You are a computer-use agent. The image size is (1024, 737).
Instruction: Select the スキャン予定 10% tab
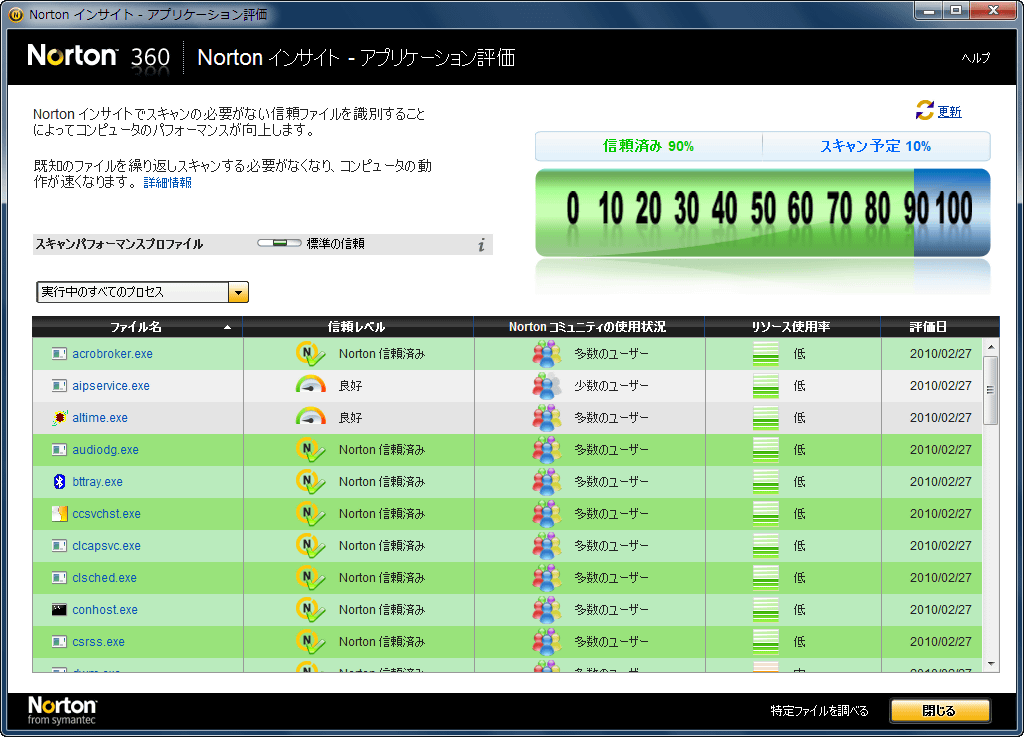click(876, 146)
